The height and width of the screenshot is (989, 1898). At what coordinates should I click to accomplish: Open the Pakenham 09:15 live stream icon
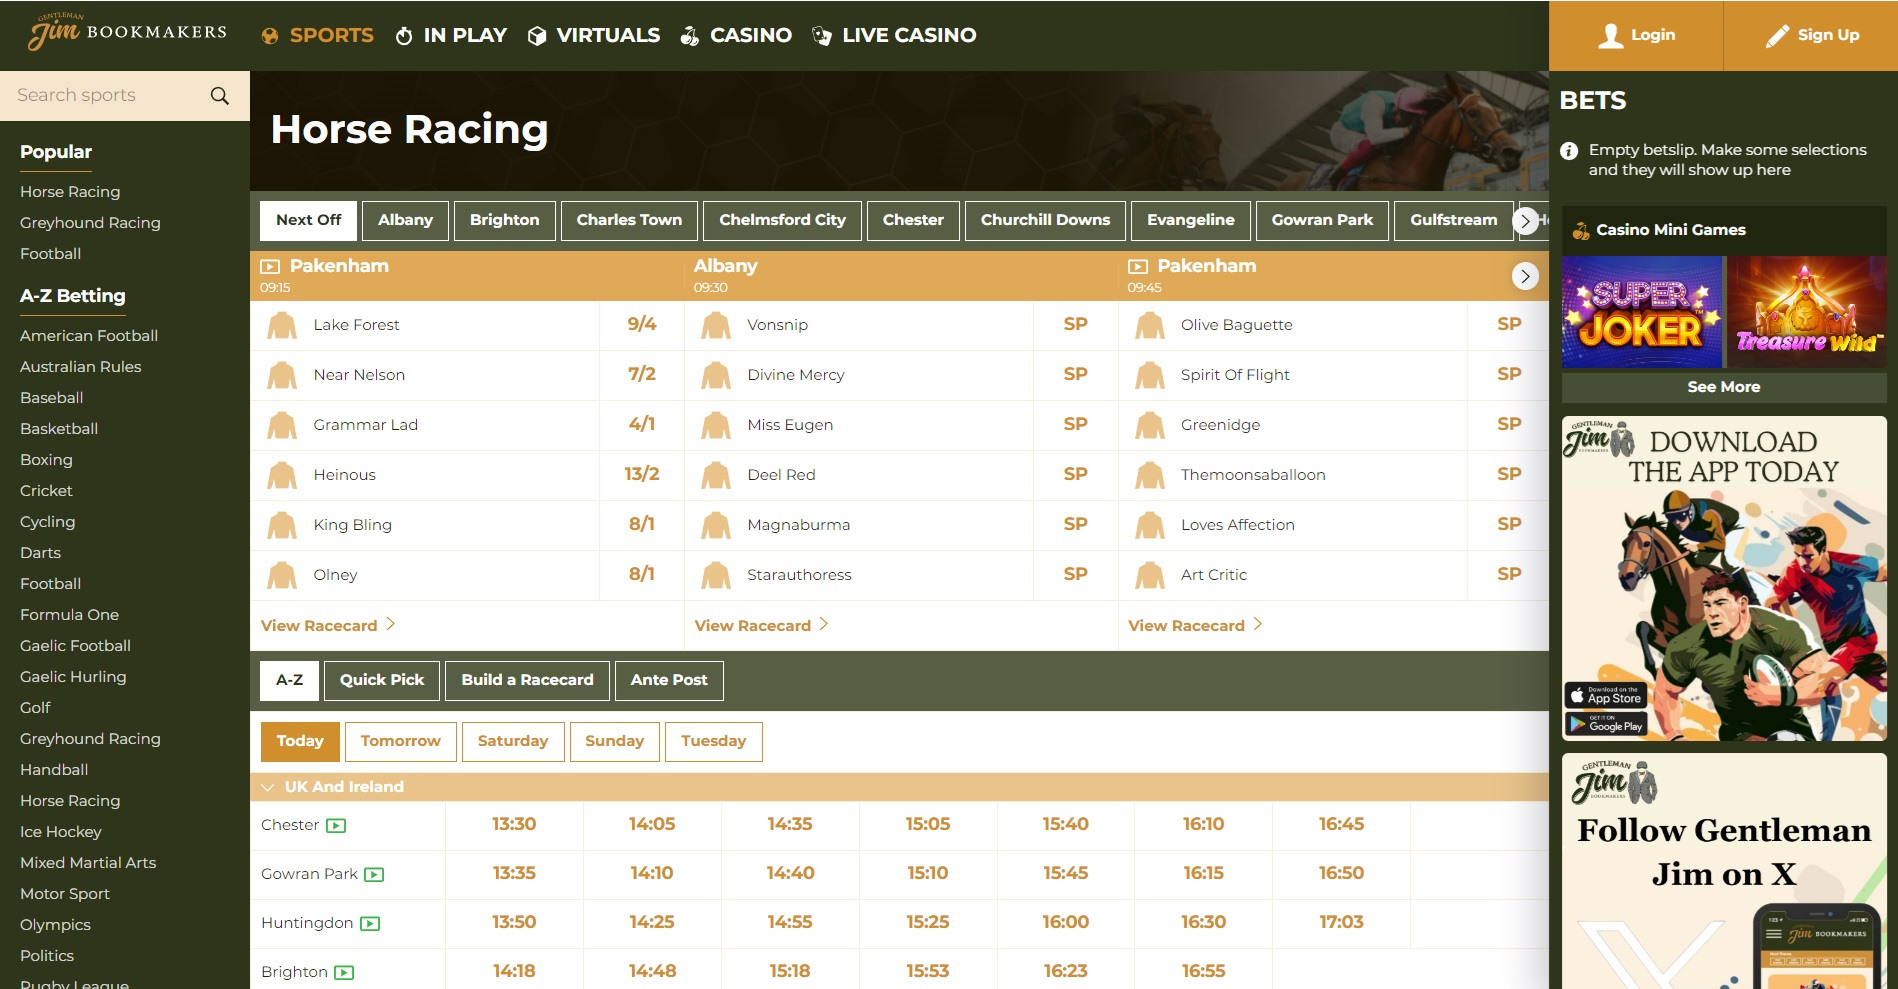tap(269, 266)
